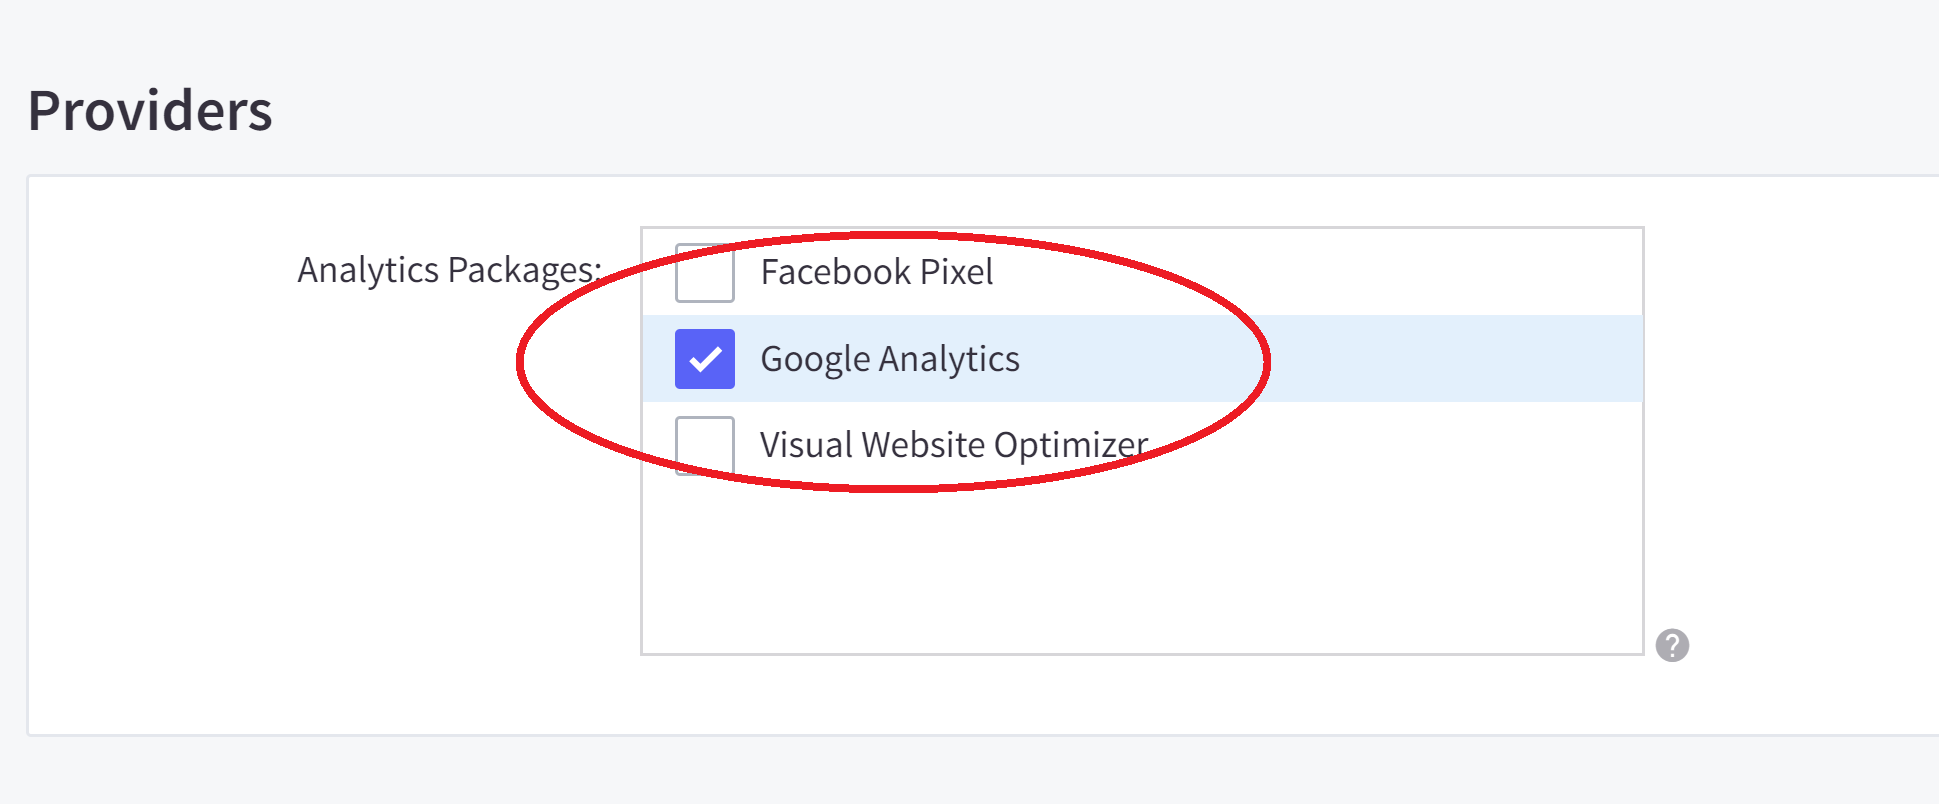1939x804 pixels.
Task: Check the Facebook Pixel checkbox
Action: pos(705,272)
